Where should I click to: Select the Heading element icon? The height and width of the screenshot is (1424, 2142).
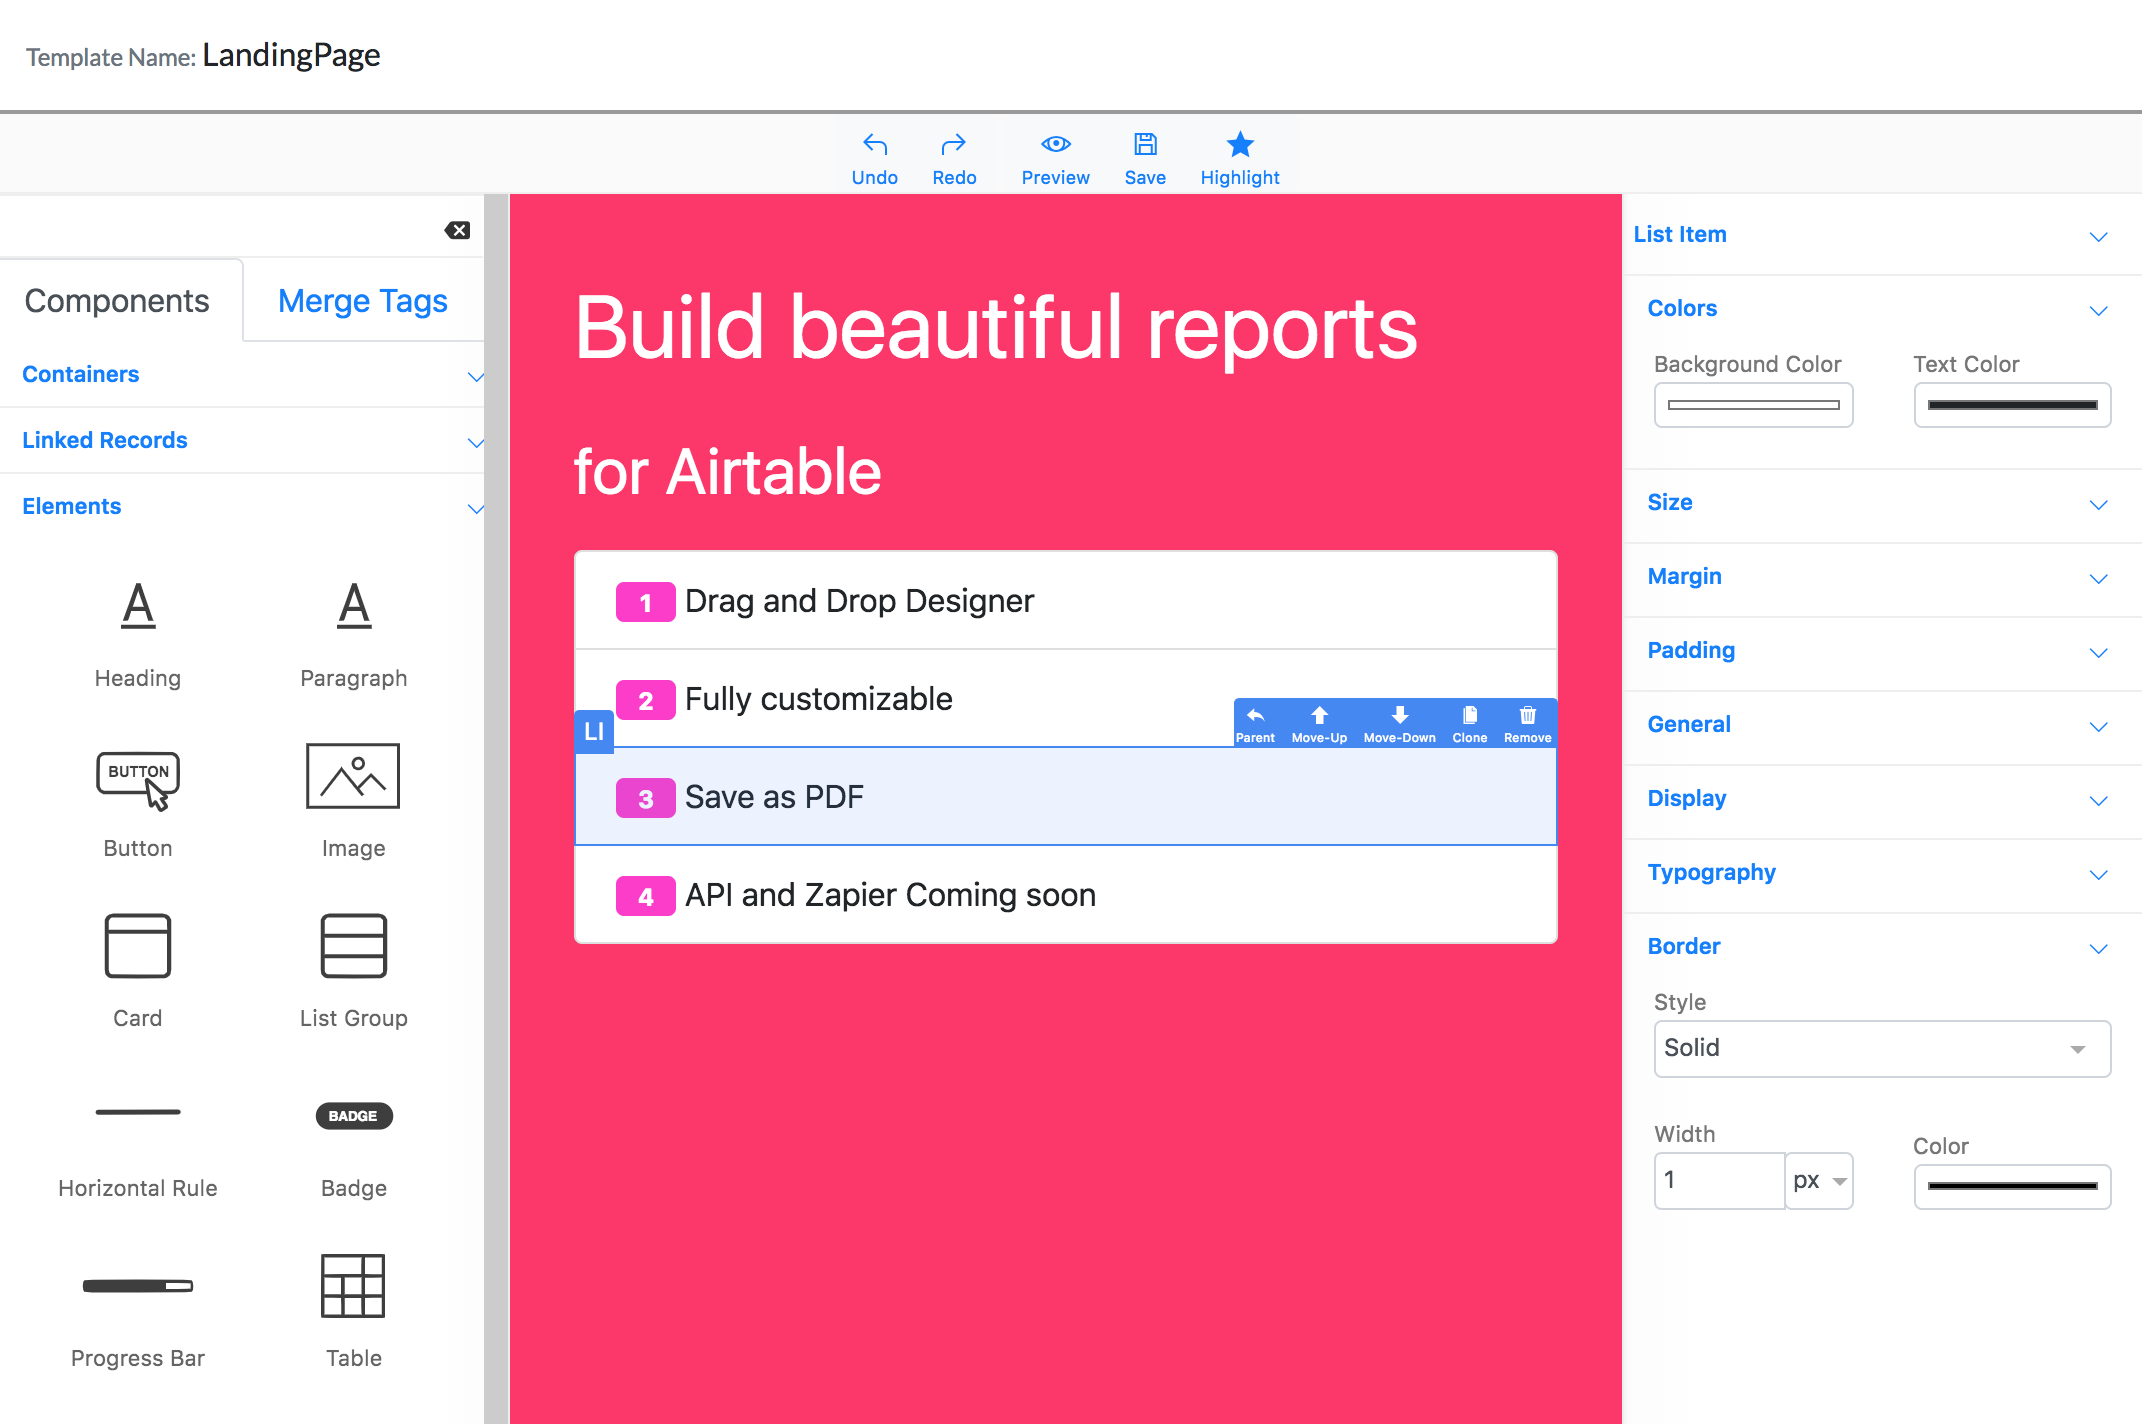coord(138,605)
